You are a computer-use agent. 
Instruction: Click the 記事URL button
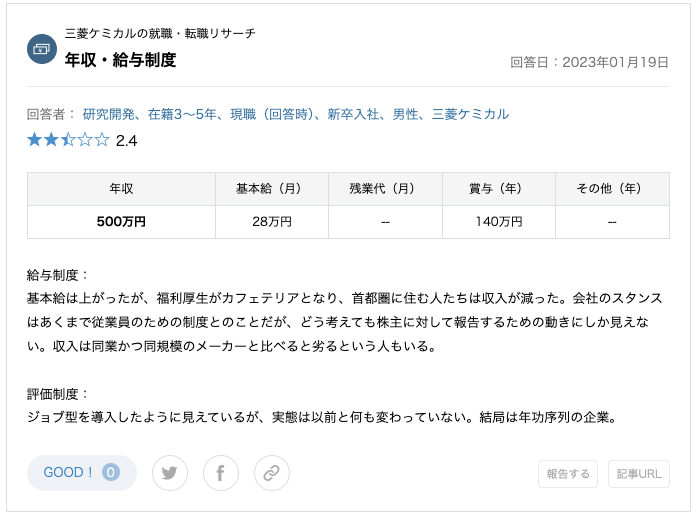[x=639, y=474]
